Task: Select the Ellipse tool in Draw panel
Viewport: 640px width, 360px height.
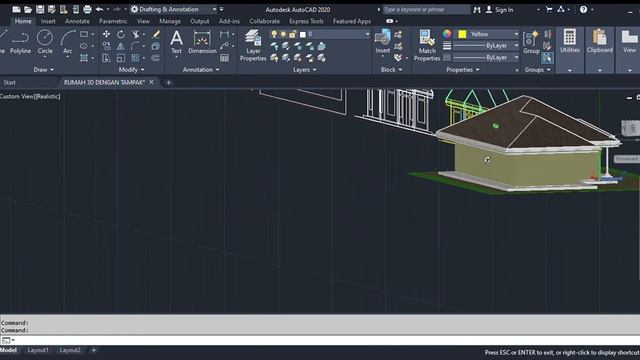Action: [x=84, y=46]
